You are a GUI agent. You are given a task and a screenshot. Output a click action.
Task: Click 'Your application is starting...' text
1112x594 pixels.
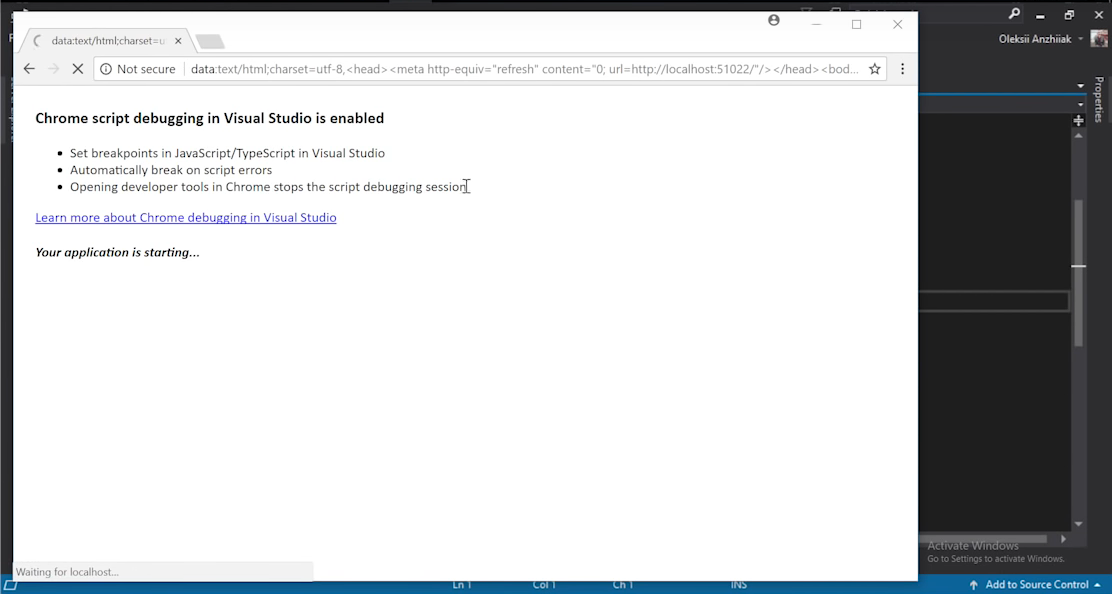(118, 252)
